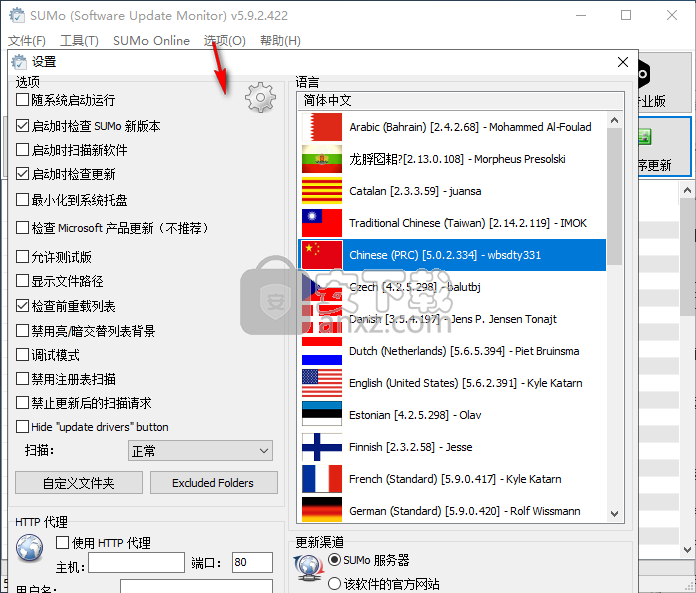This screenshot has height=593, width=696.
Task: Enable 启动时扫描新软件 option
Action: (x=22, y=150)
